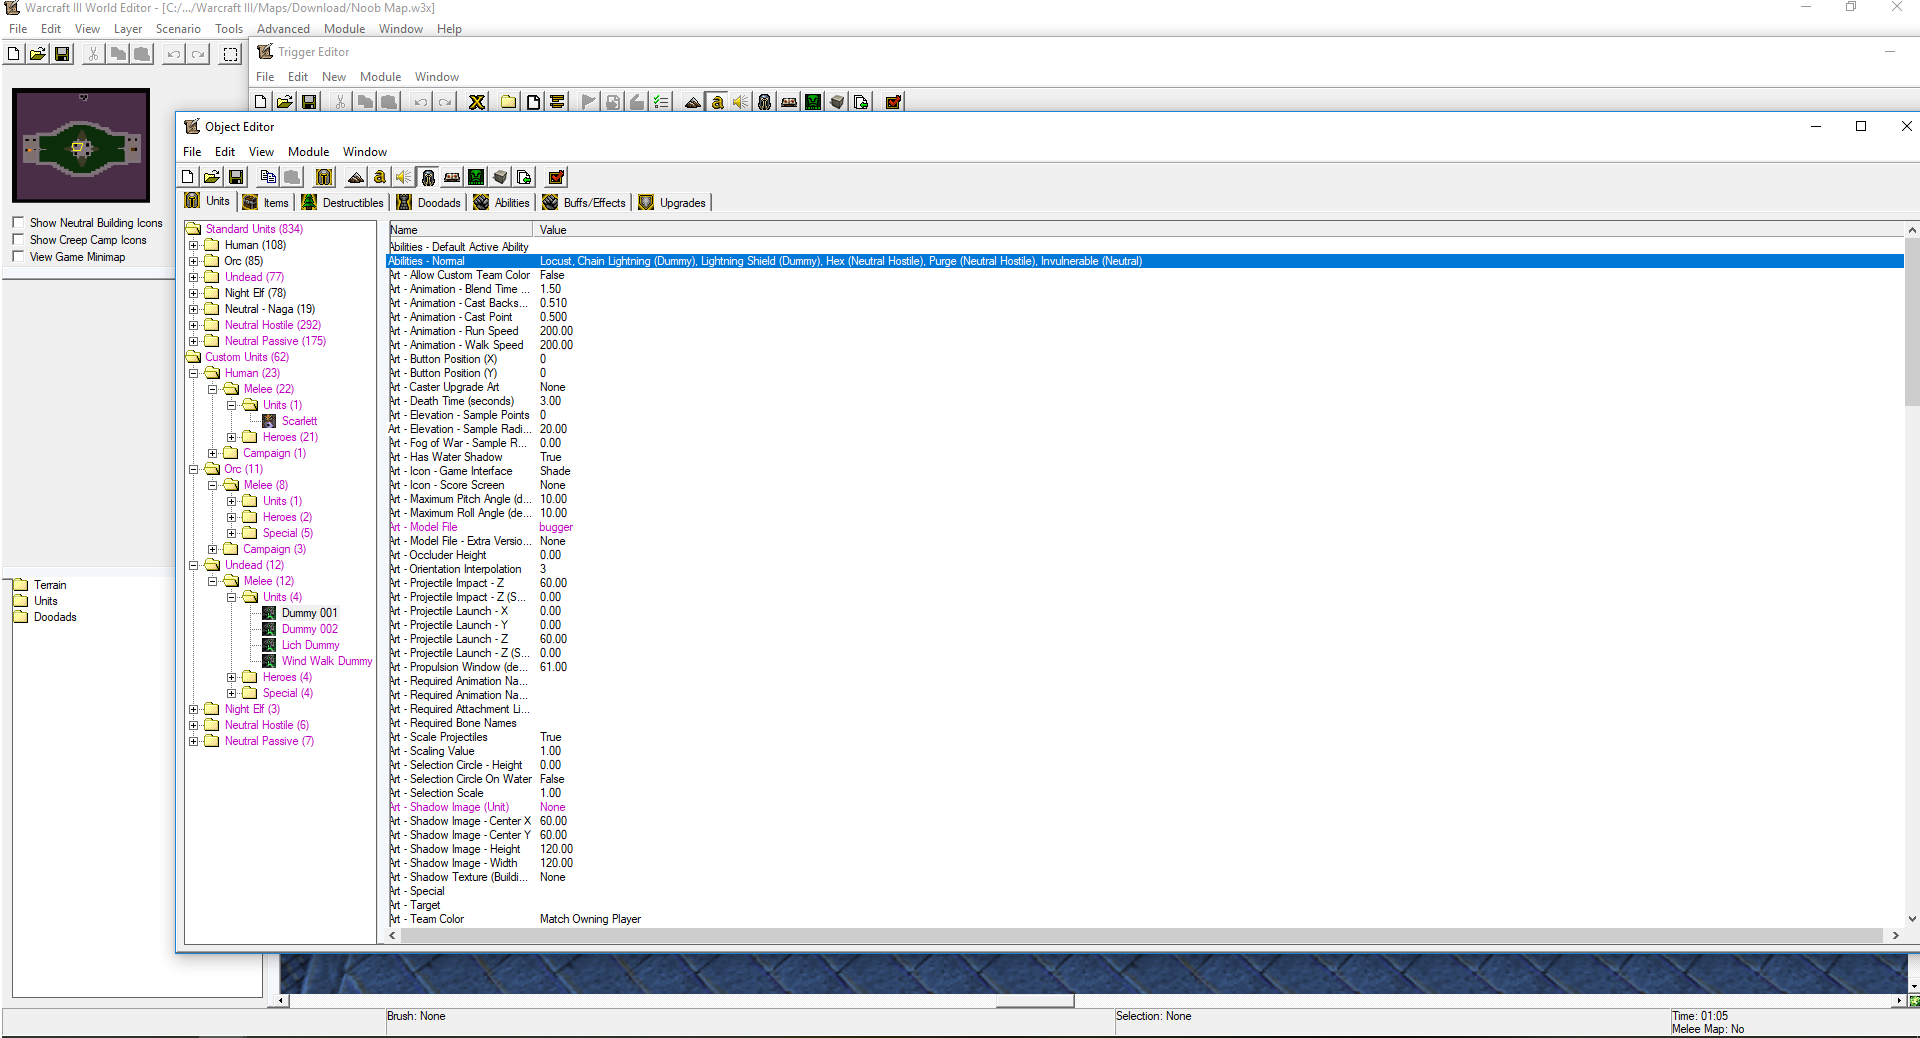Expand the Neutral Hostile (292) folder
This screenshot has height=1038, width=1920.
point(194,325)
